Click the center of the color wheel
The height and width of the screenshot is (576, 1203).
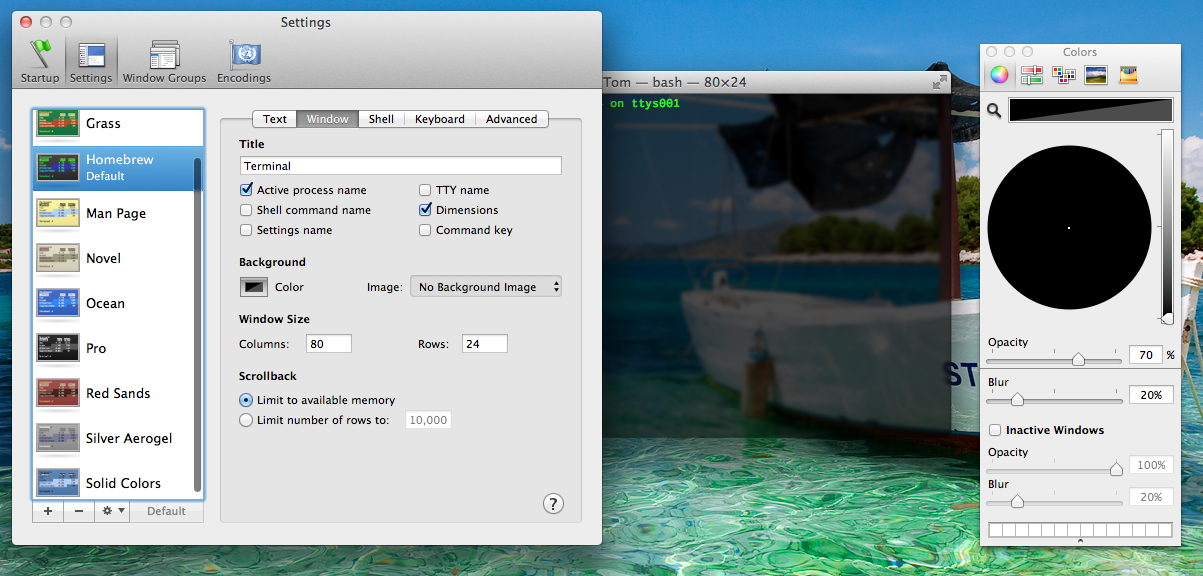click(1069, 228)
